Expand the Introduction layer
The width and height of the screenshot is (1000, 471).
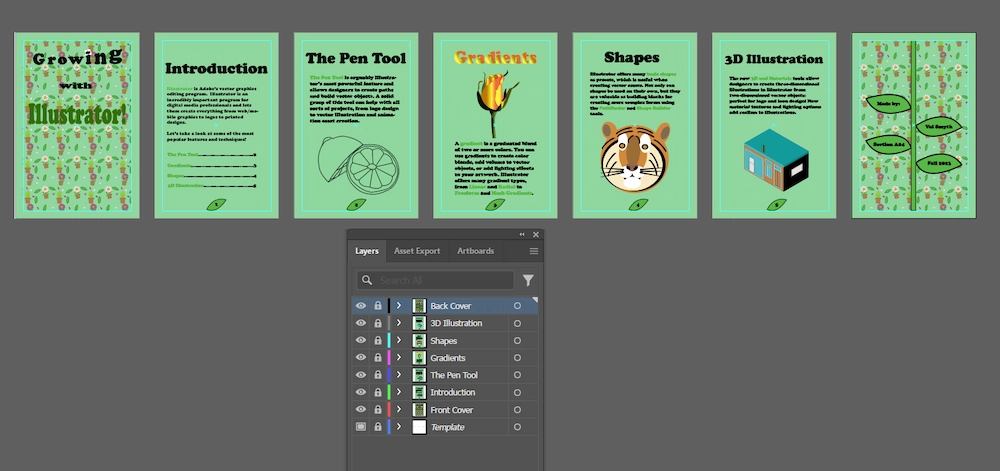[399, 392]
